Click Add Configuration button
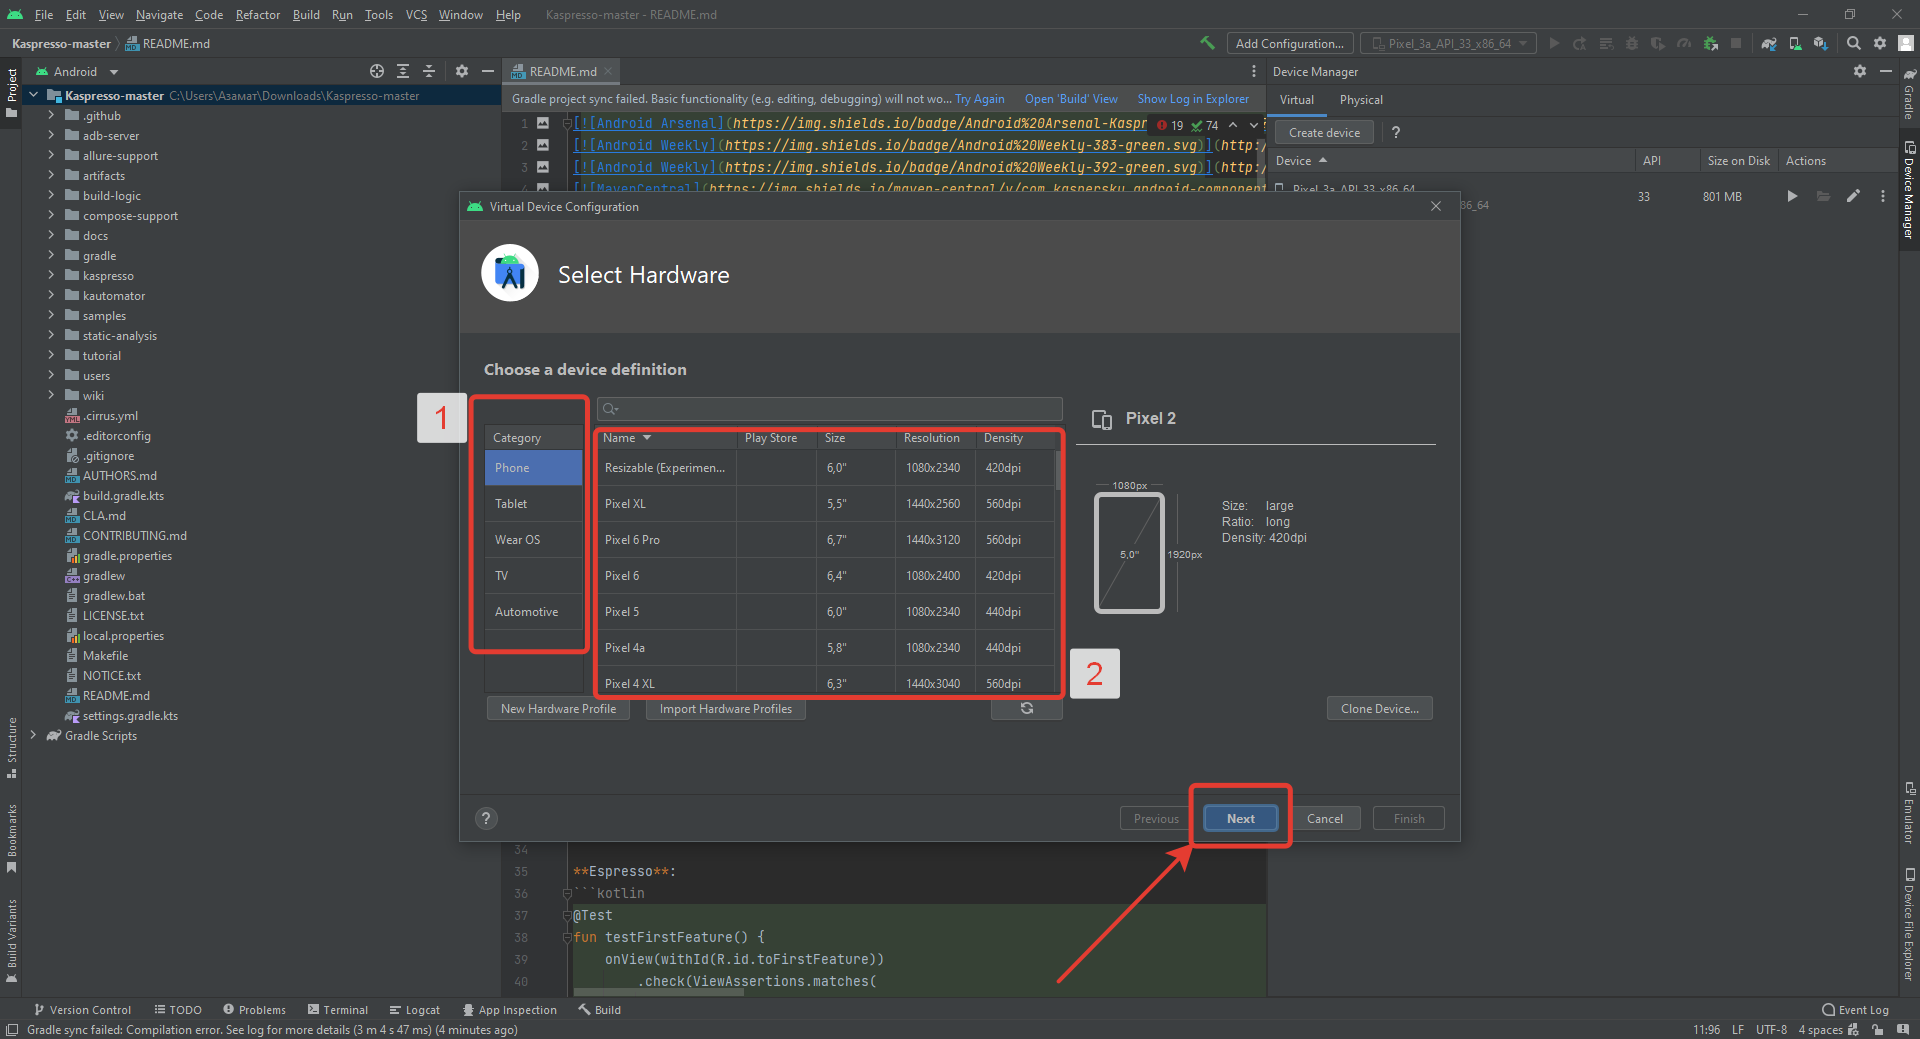 (x=1290, y=43)
